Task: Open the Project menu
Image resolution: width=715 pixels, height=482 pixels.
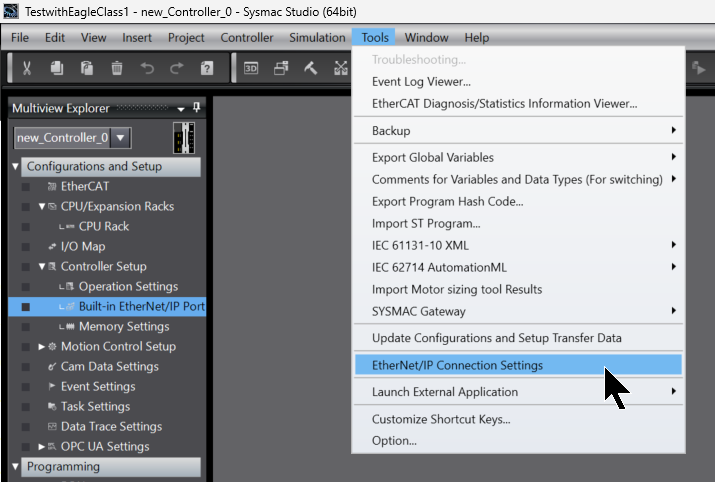Action: coord(186,37)
